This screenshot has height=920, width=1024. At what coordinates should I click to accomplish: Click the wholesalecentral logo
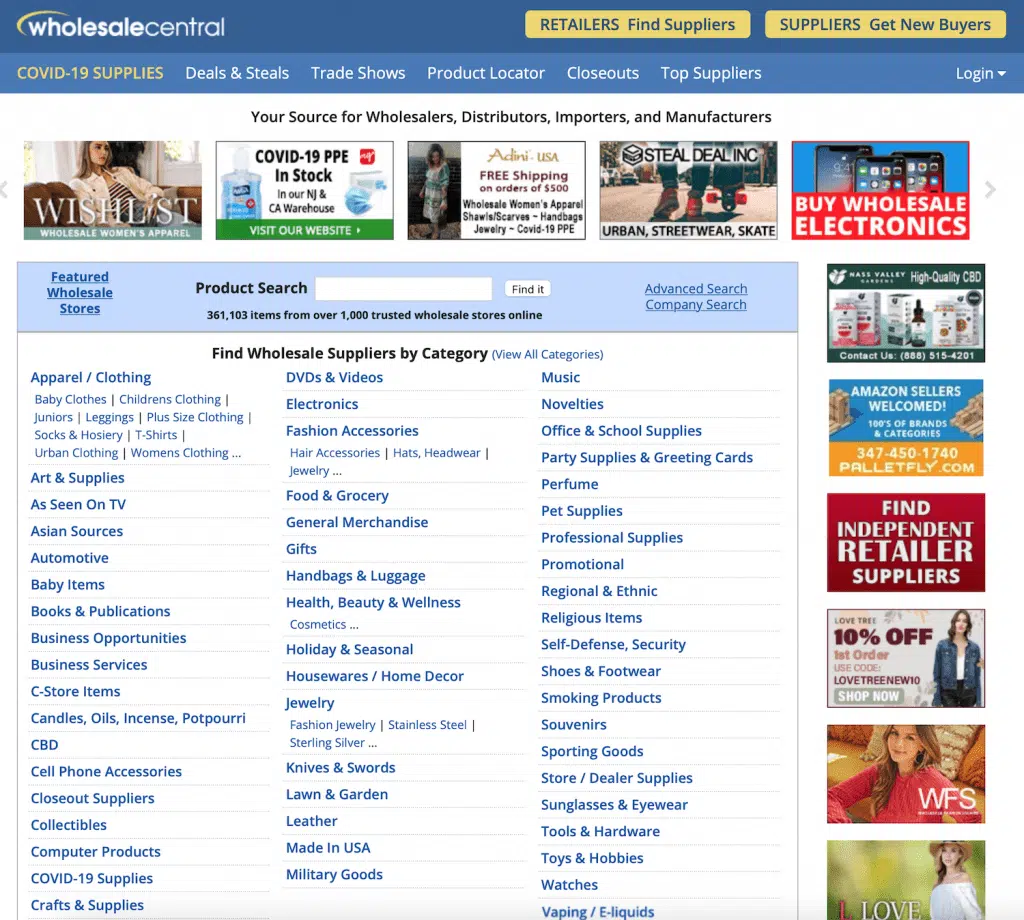click(121, 25)
